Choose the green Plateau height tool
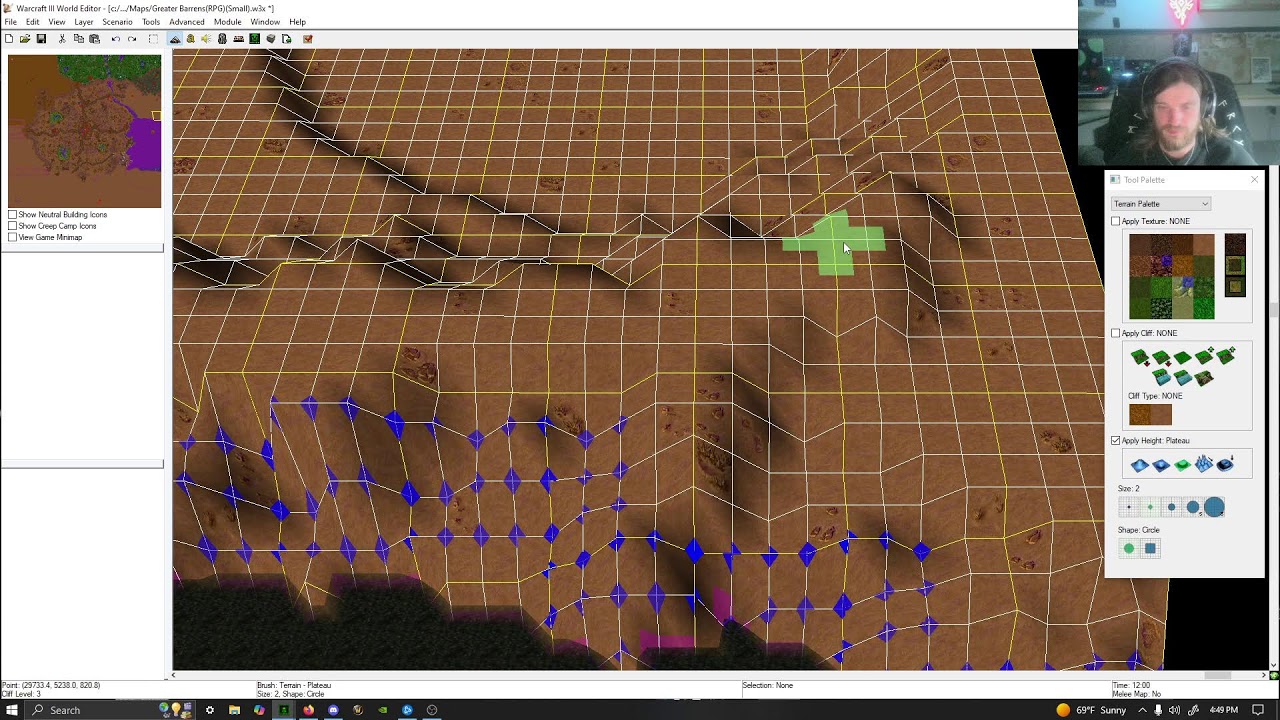This screenshot has height=720, width=1280. pos(1181,465)
